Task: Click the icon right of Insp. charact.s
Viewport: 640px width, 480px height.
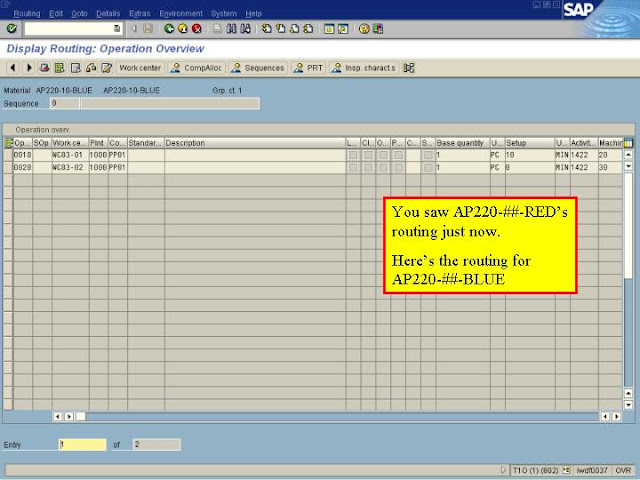Action: 409,68
